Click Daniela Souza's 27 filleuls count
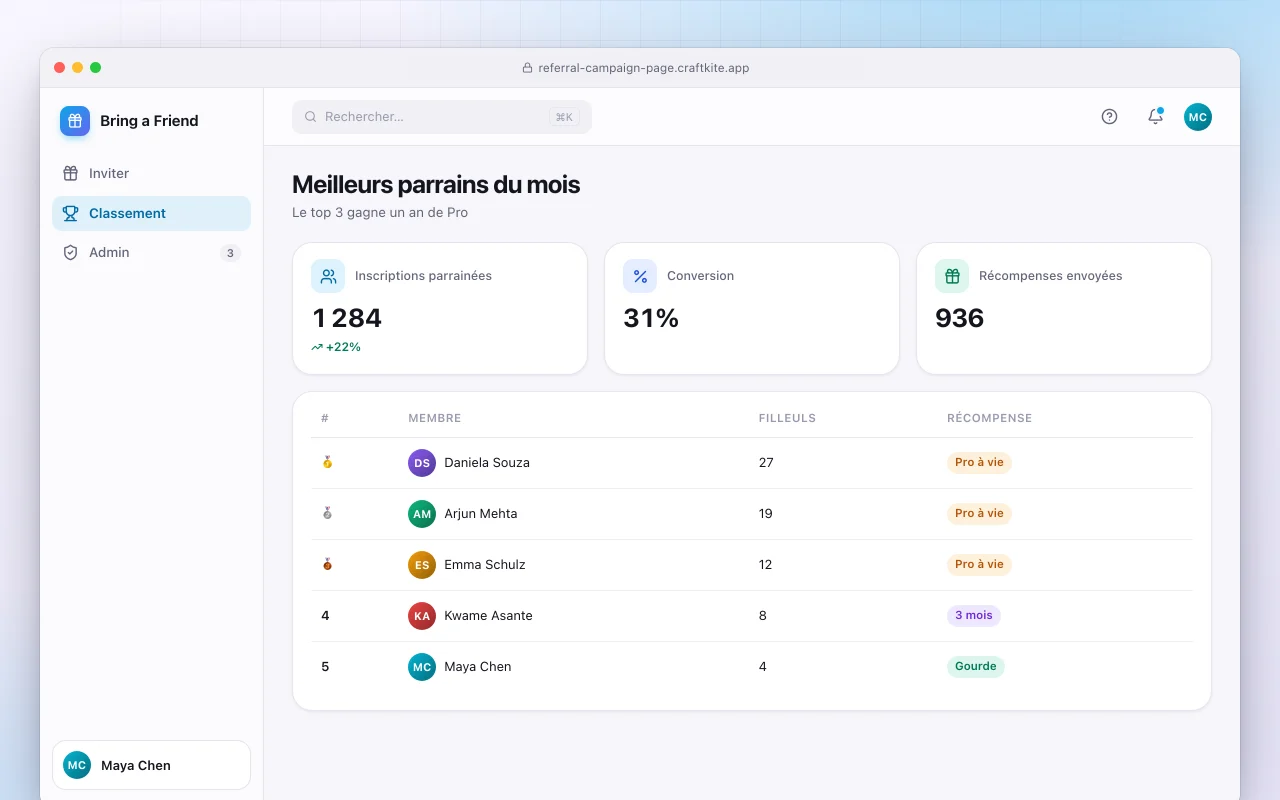The image size is (1280, 800). coord(766,463)
